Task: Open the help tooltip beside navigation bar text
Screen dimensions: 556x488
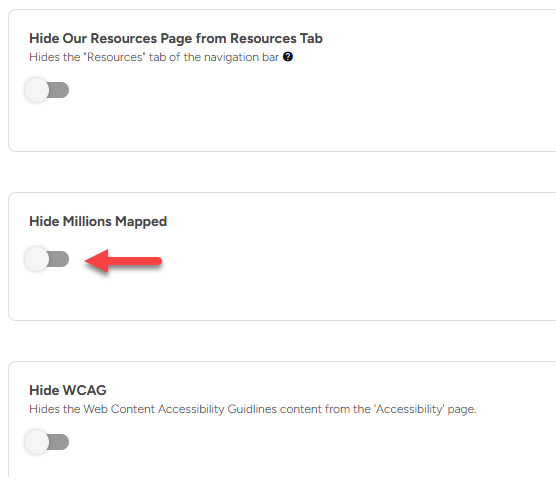Action: click(288, 57)
